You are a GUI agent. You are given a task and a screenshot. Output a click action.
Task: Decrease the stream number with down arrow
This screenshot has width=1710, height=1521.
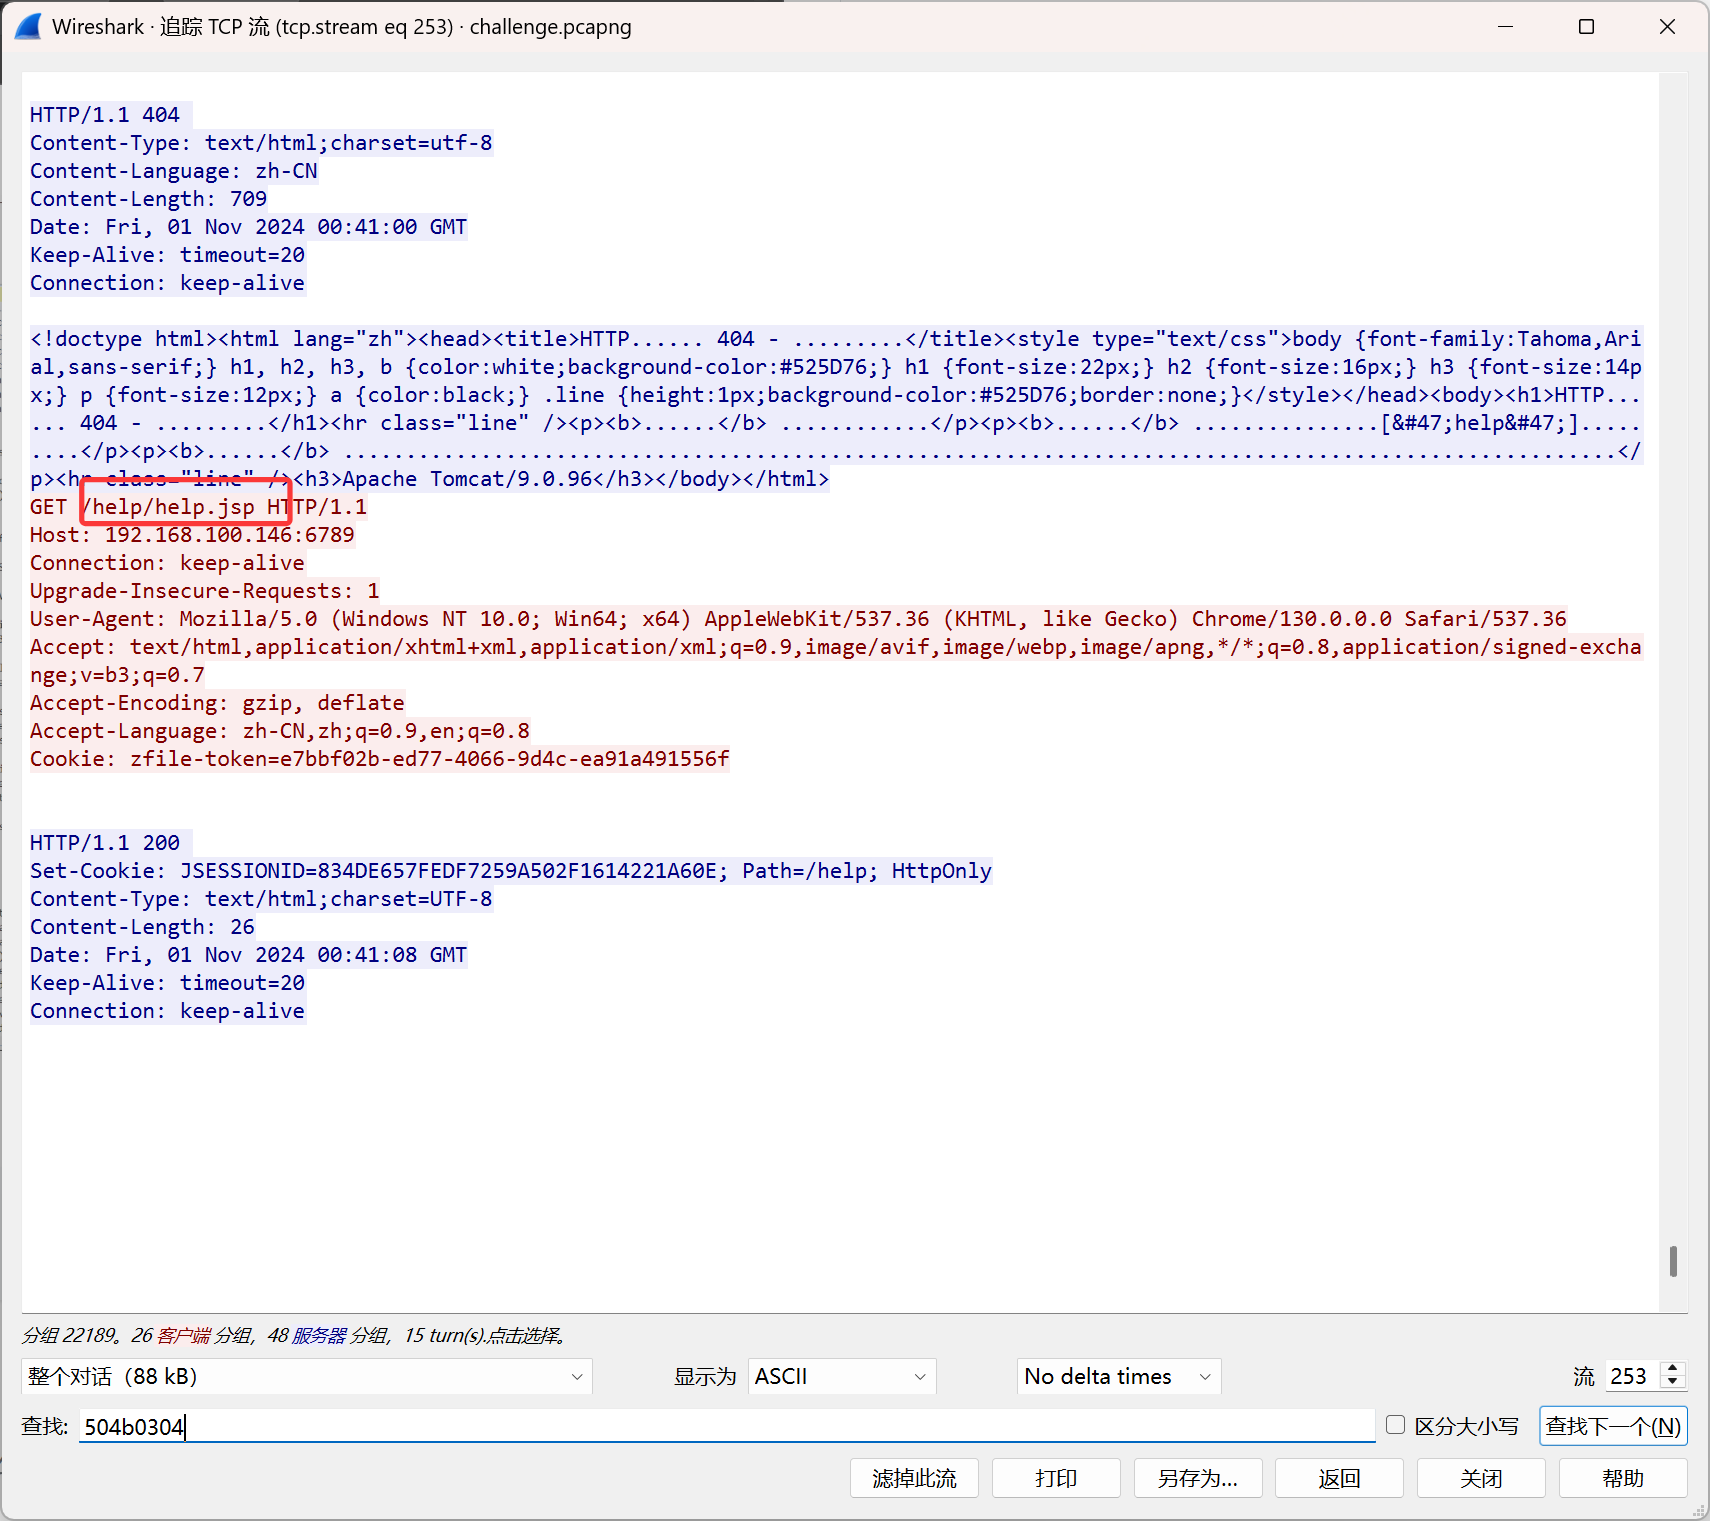[x=1673, y=1383]
